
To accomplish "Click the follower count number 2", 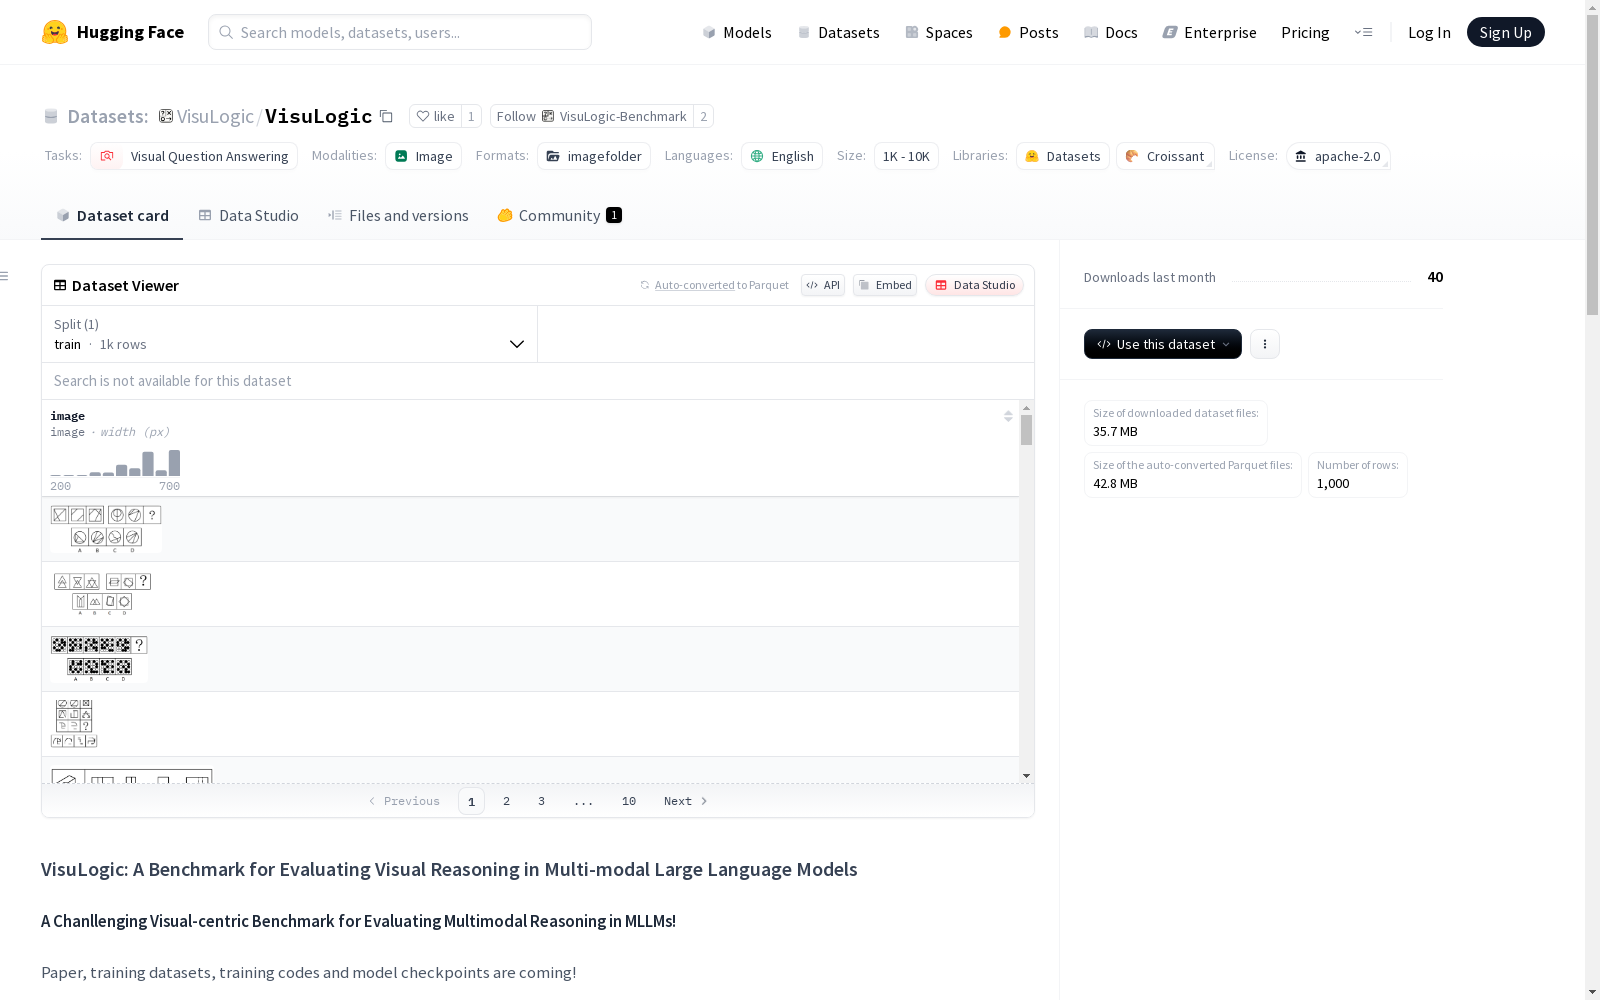I will point(704,116).
